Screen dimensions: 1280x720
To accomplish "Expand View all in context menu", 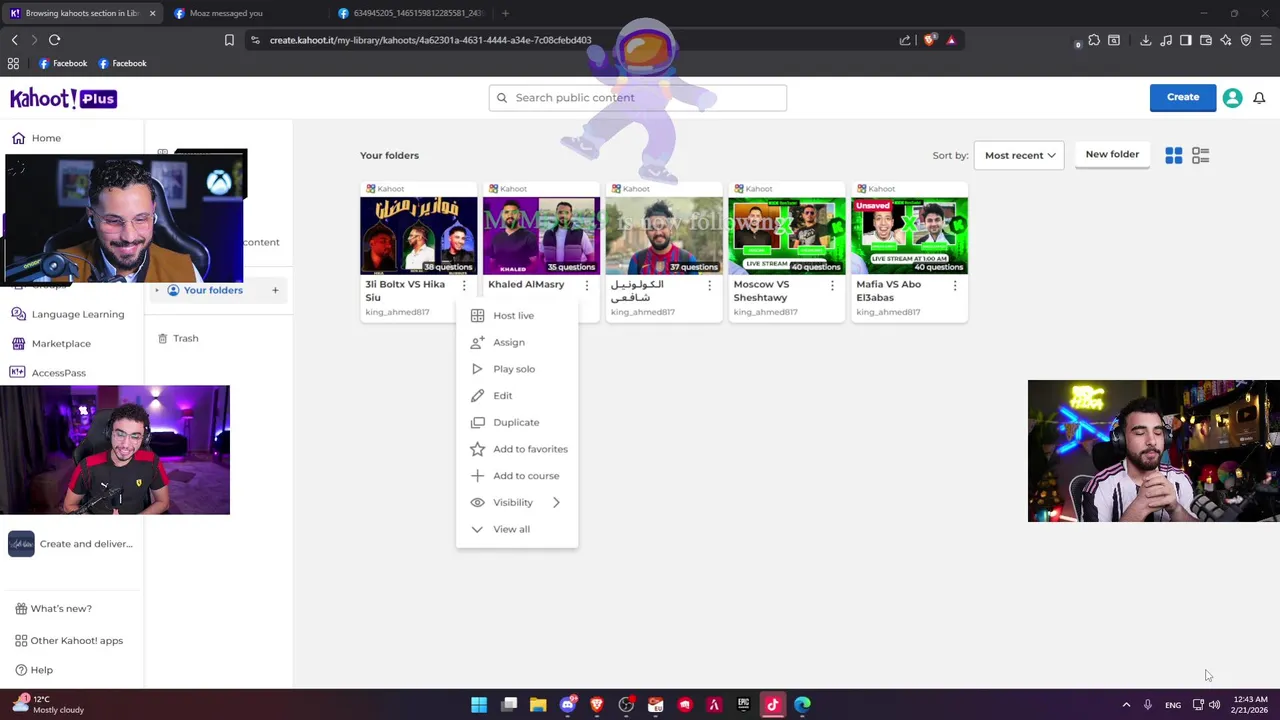I will coord(516,529).
